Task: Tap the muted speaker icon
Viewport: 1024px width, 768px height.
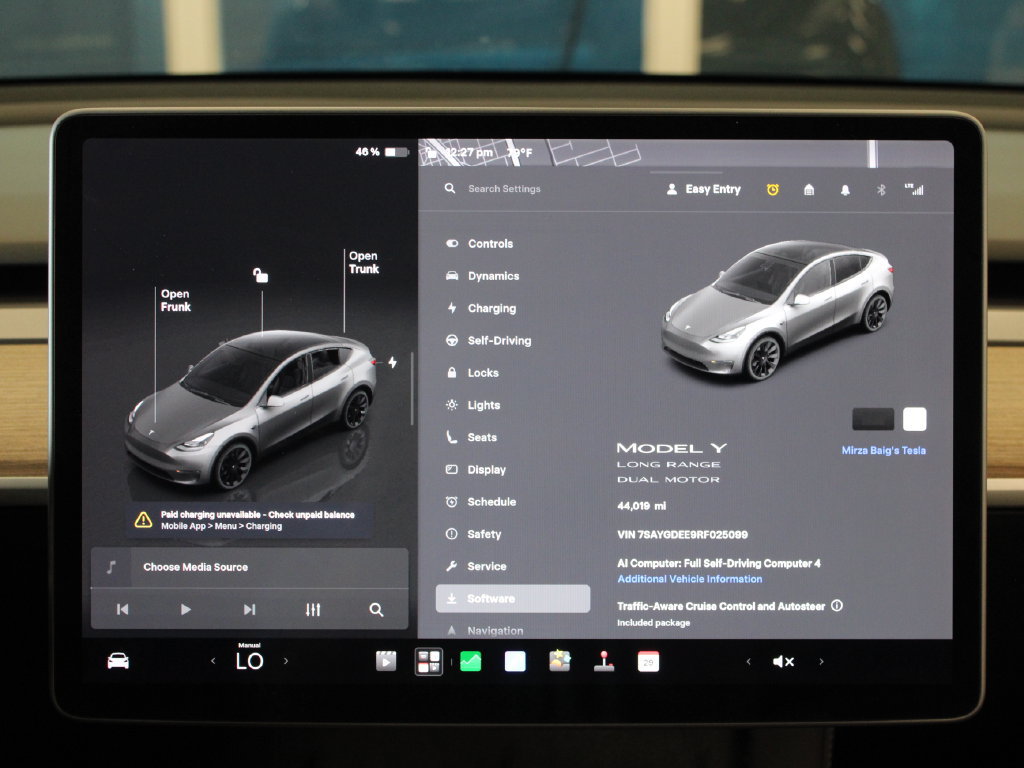Action: point(784,662)
